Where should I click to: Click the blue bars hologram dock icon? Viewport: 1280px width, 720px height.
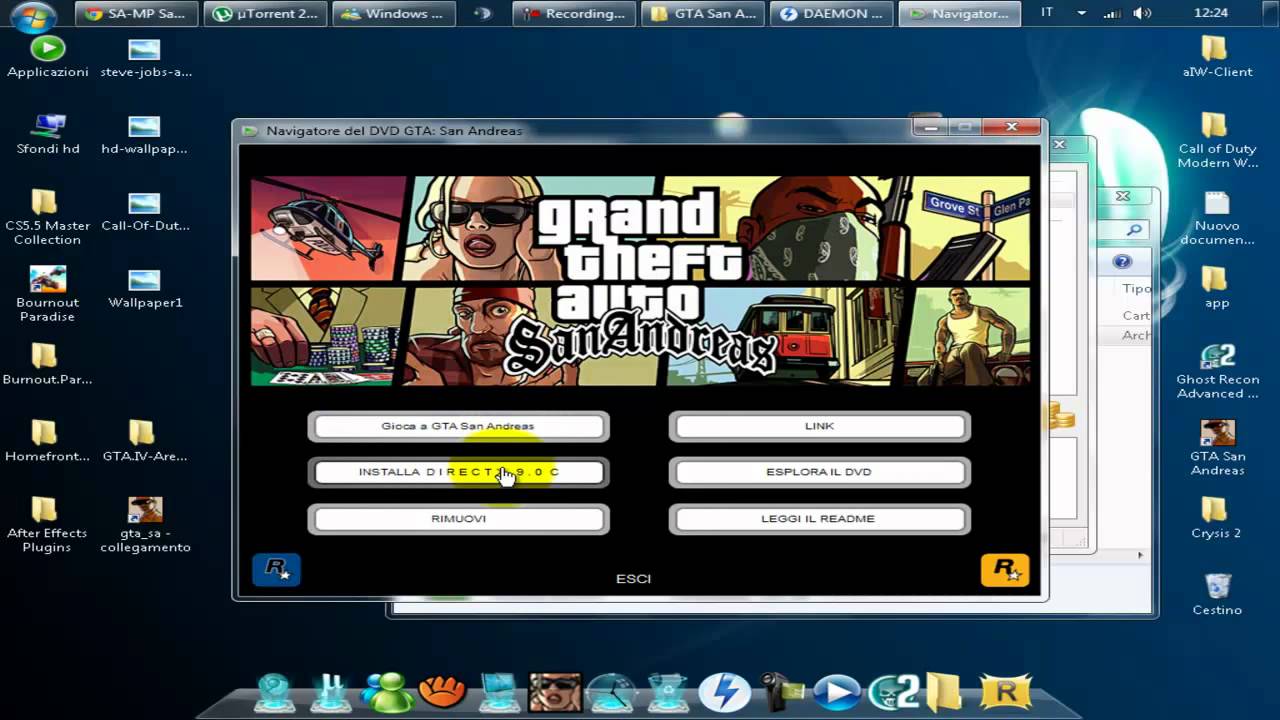pos(331,692)
